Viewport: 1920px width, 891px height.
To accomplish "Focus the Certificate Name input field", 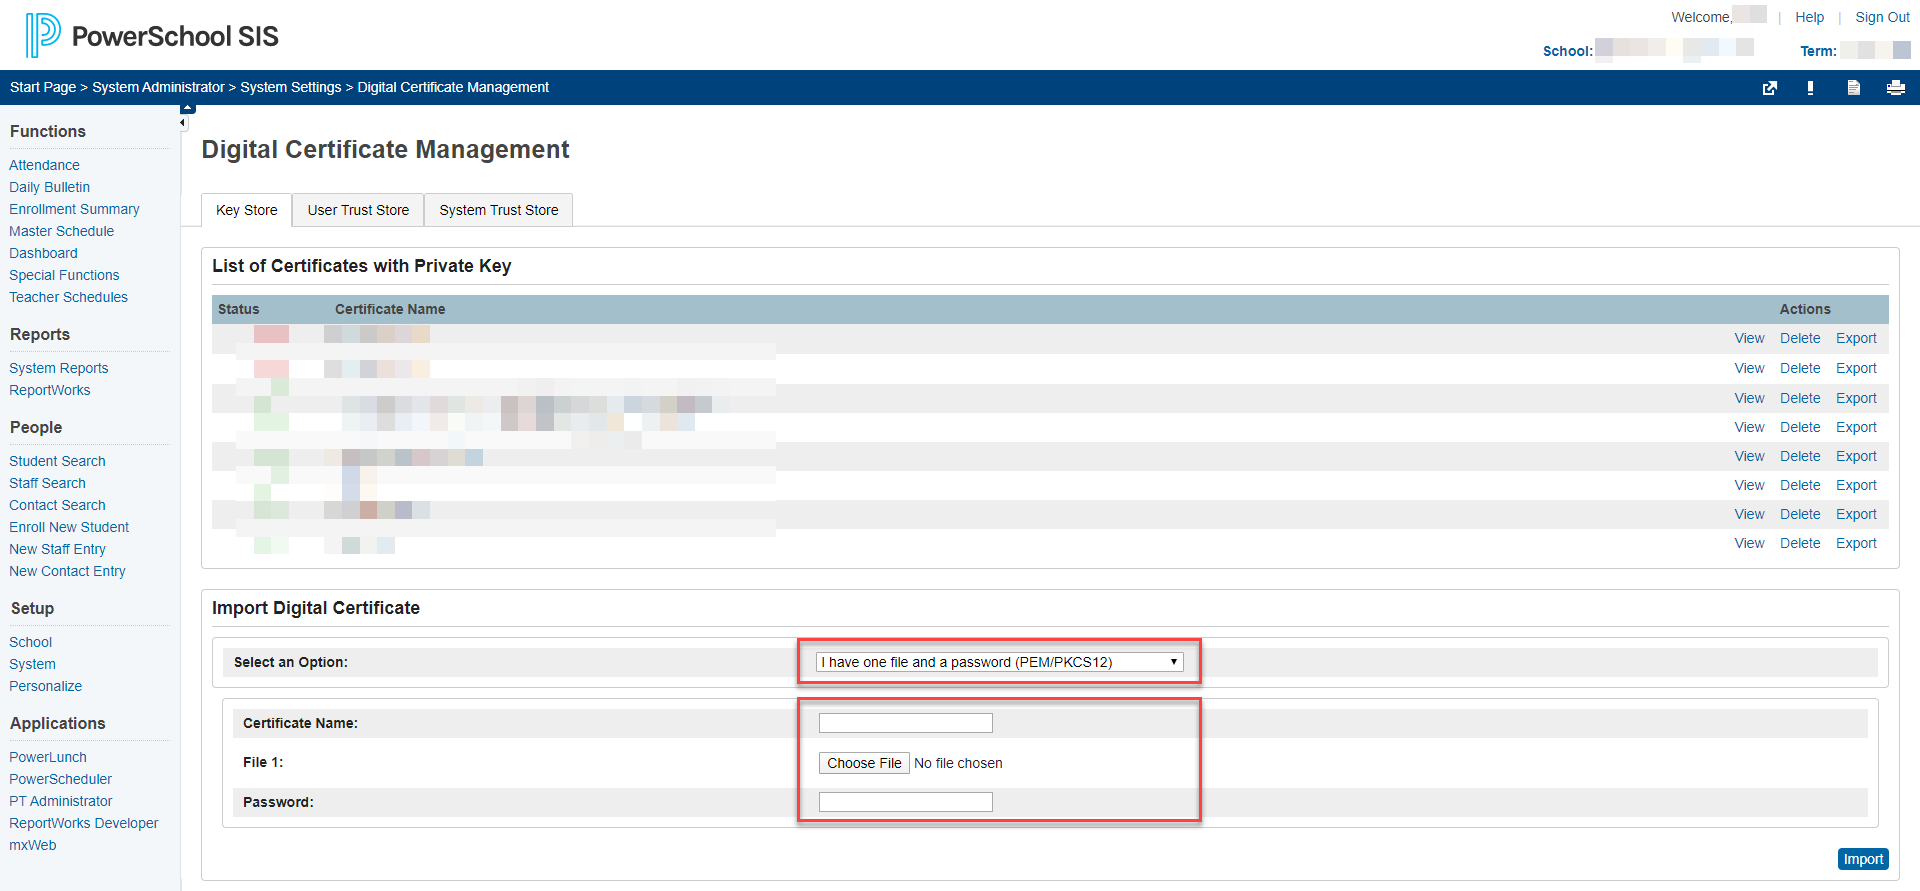I will point(906,723).
